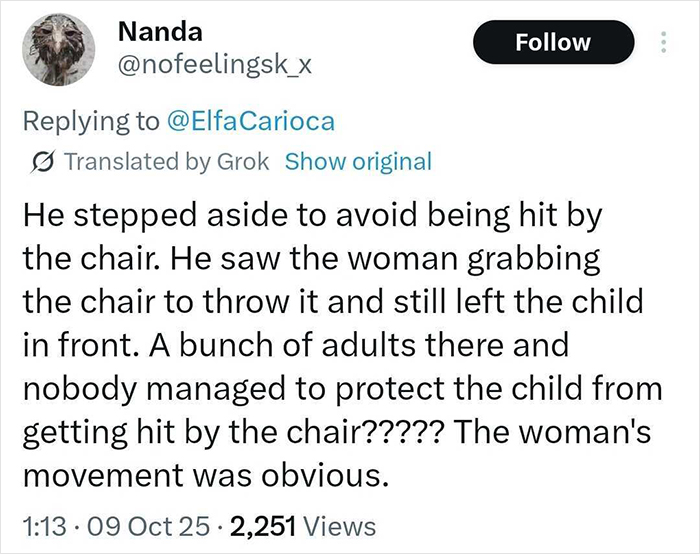Click the Grok slashed-circle icon

point(45,162)
